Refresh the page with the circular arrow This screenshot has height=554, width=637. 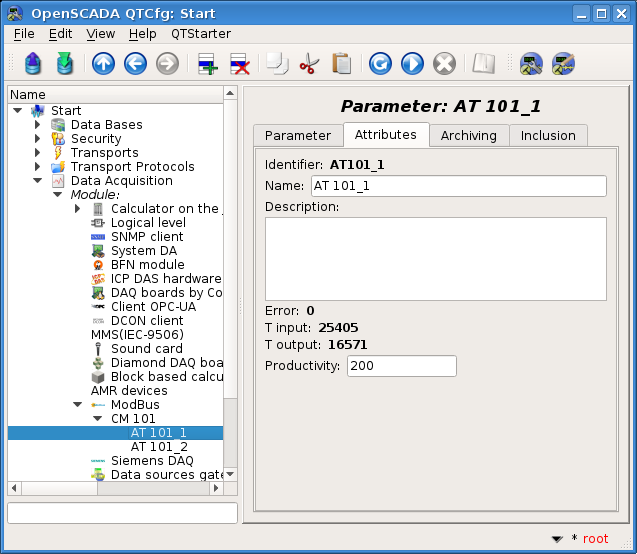380,64
